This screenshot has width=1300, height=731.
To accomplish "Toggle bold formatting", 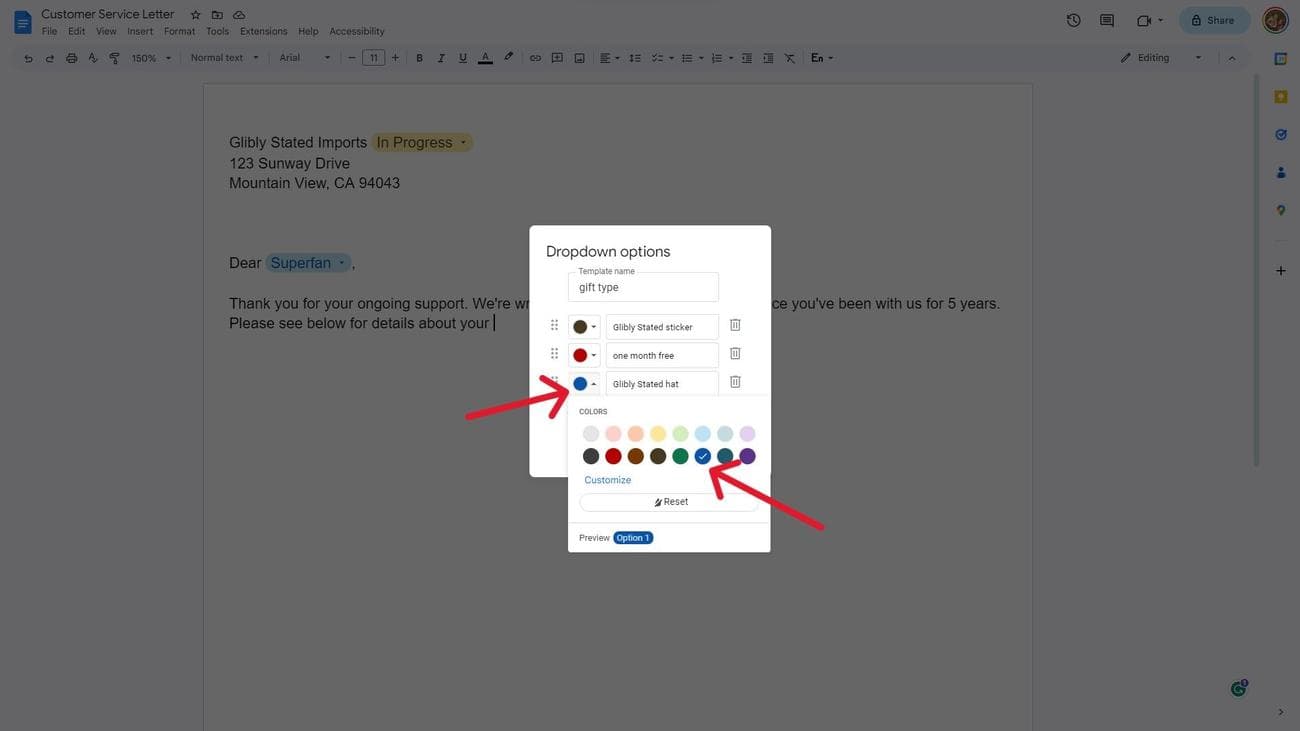I will tap(419, 58).
